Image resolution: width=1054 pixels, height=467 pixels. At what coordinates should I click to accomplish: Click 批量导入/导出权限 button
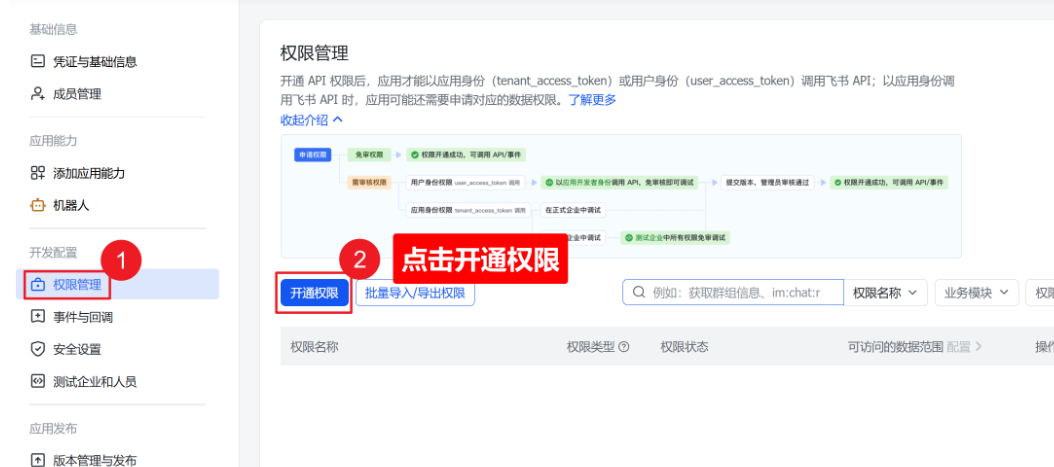point(415,293)
